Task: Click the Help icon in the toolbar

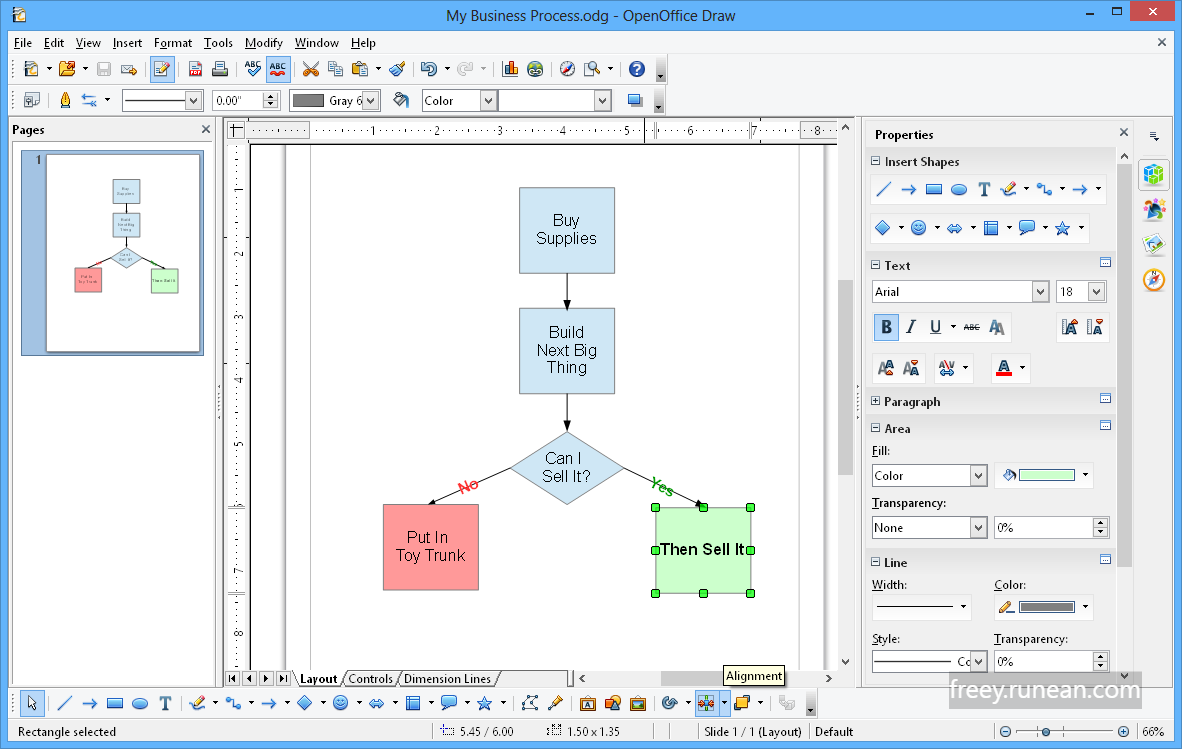Action: [639, 69]
